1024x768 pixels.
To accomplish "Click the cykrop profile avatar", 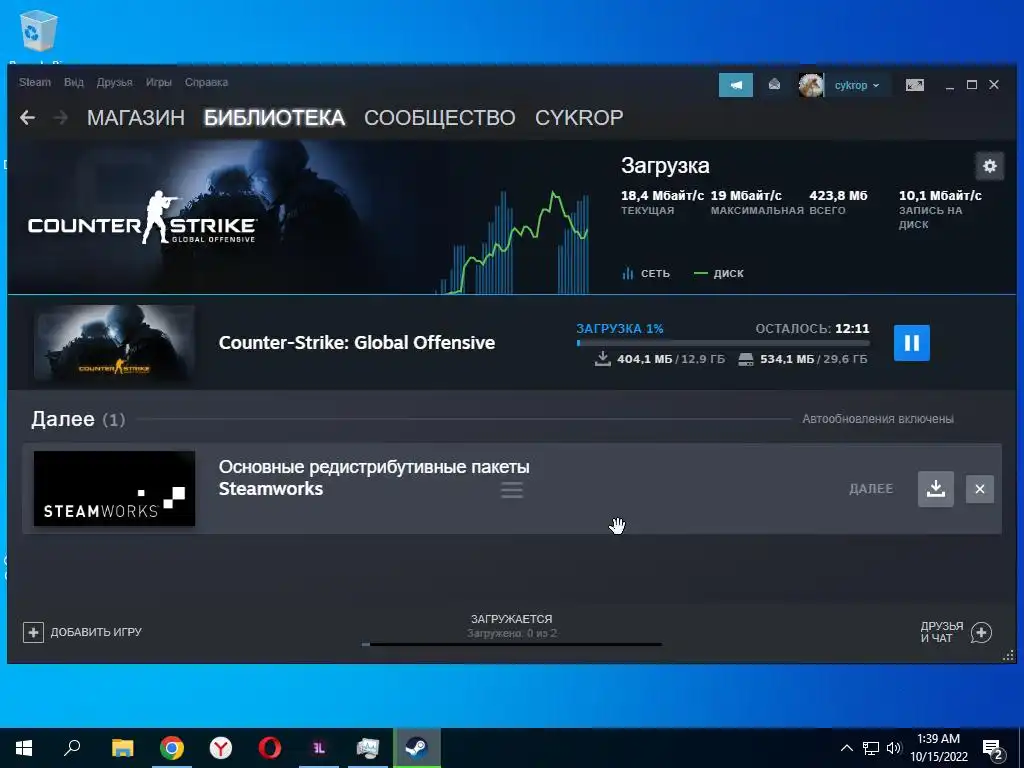I will point(811,85).
